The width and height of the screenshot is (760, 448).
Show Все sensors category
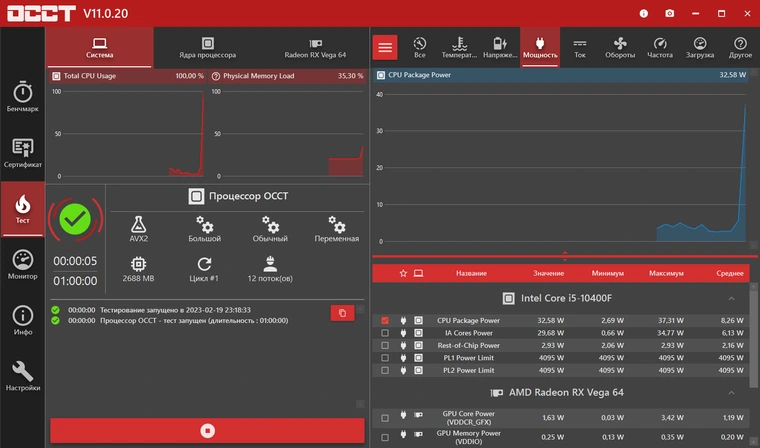tap(420, 48)
